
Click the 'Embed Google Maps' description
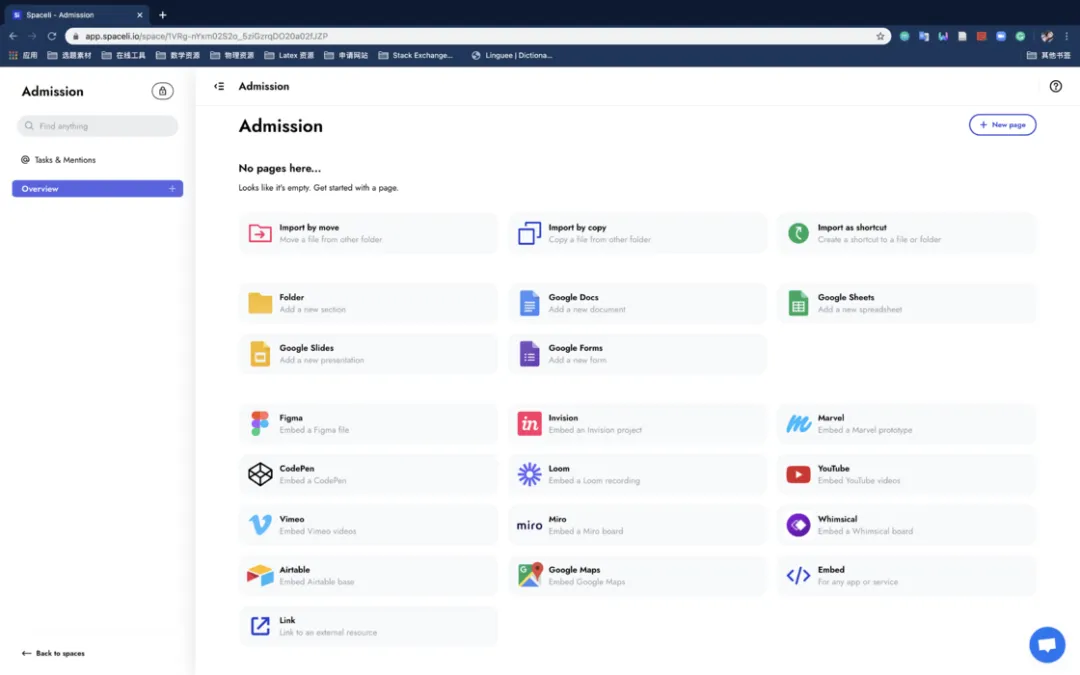tap(587, 582)
